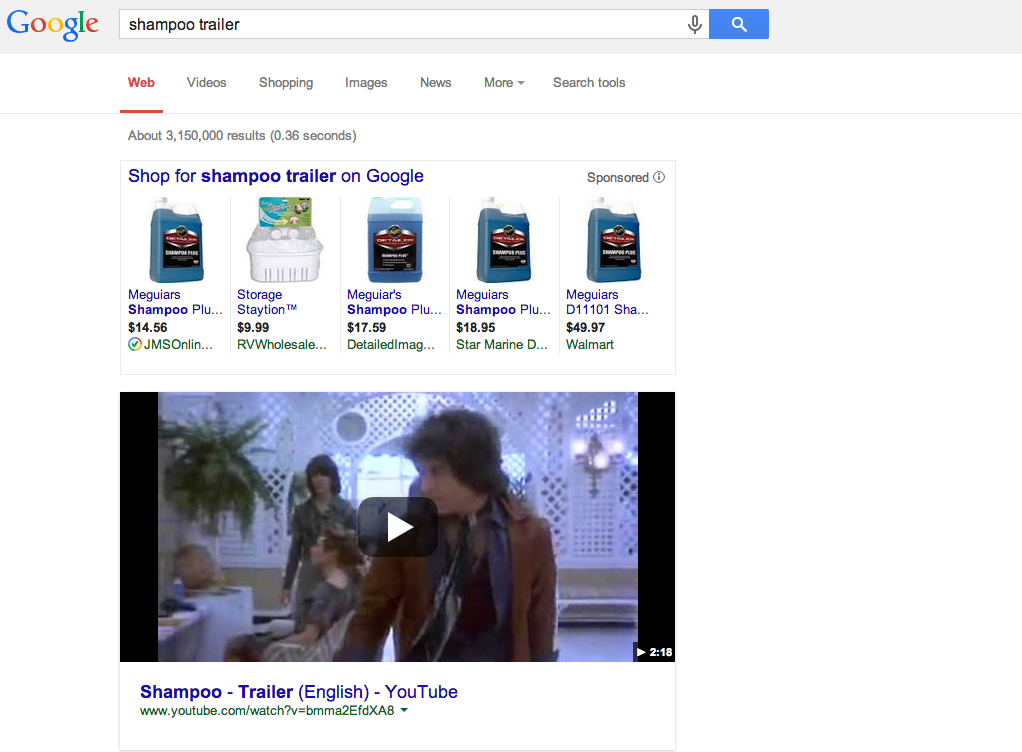Viewport: 1022px width, 752px height.
Task: Open the Meguiars D11101 Sha... product link
Action: pyautogui.click(x=607, y=302)
